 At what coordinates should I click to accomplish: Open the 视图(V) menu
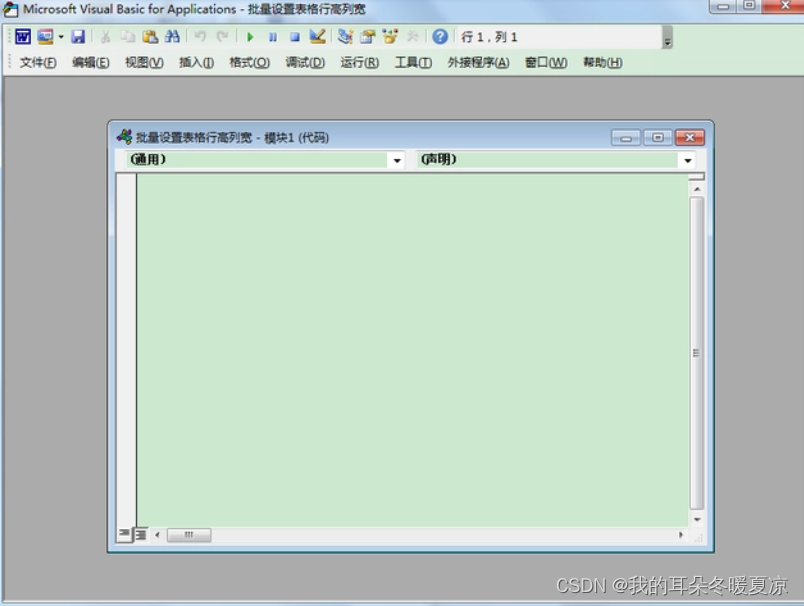[x=145, y=63]
